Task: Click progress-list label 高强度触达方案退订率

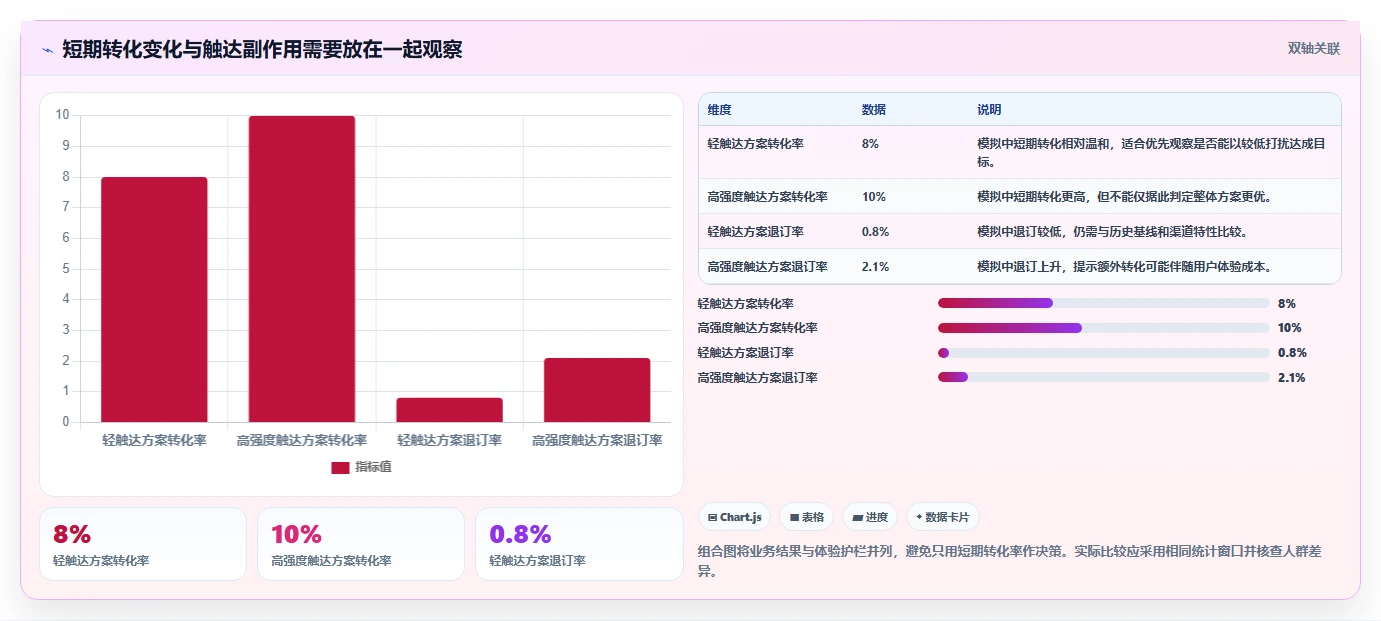Action: [758, 377]
